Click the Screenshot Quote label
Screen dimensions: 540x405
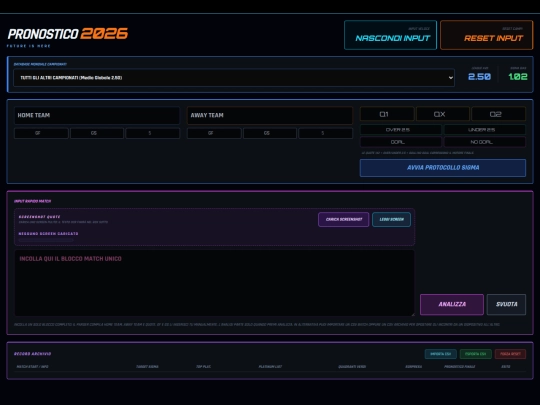(x=39, y=217)
